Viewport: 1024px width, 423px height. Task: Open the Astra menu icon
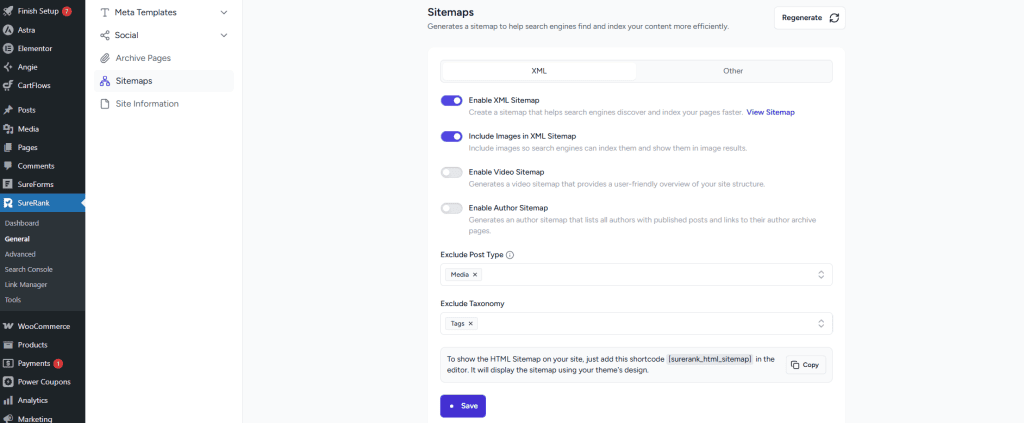[x=8, y=30]
